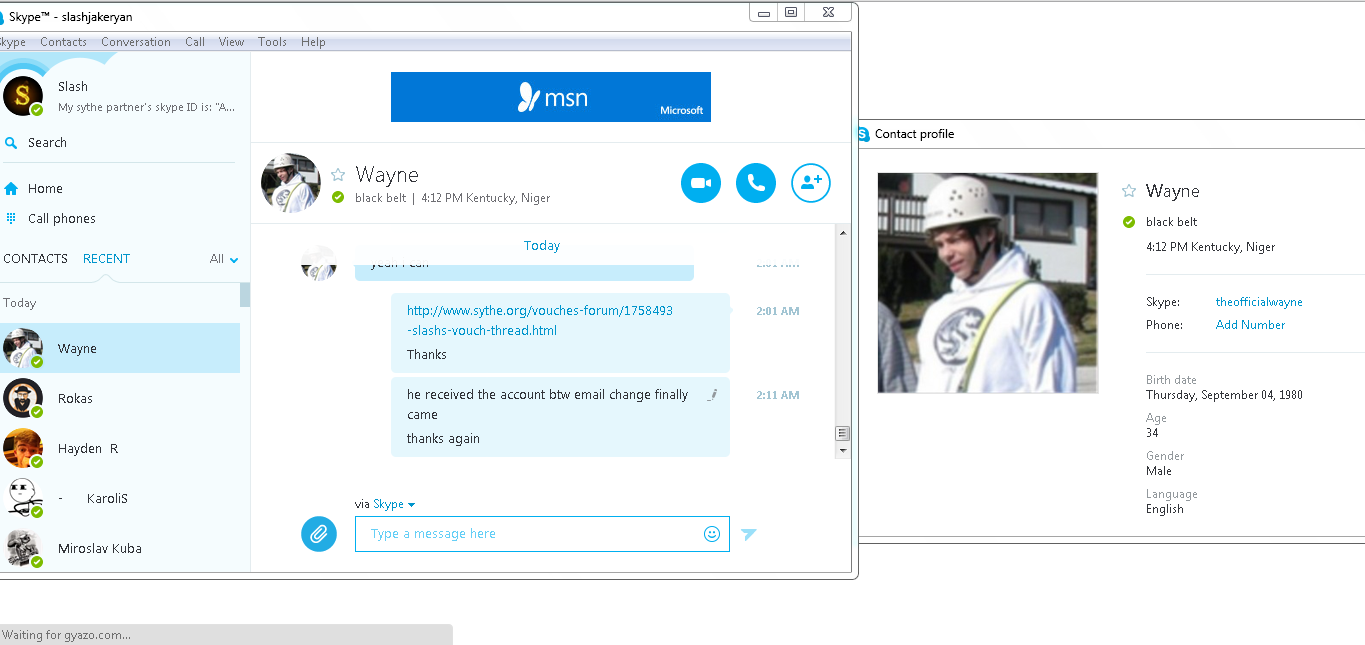Viewport: 1365px width, 645px height.
Task: Click the Call phones dial pad icon
Action: pyautogui.click(x=11, y=218)
